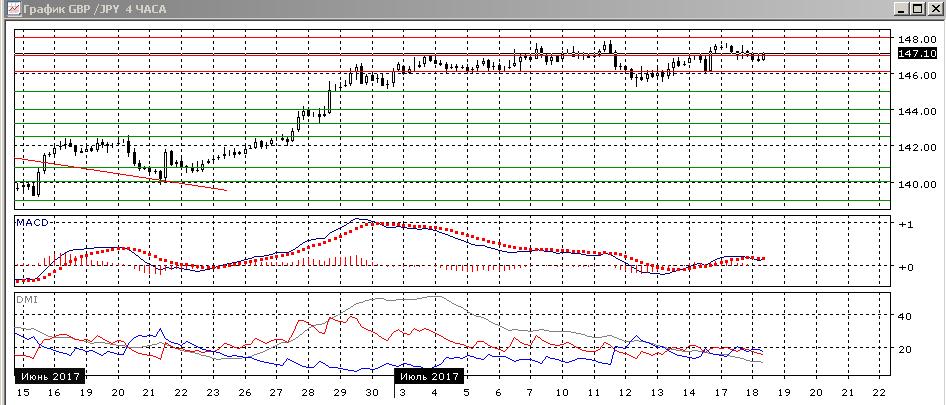Click the chart window icon in title bar
The height and width of the screenshot is (405, 946).
[12, 9]
